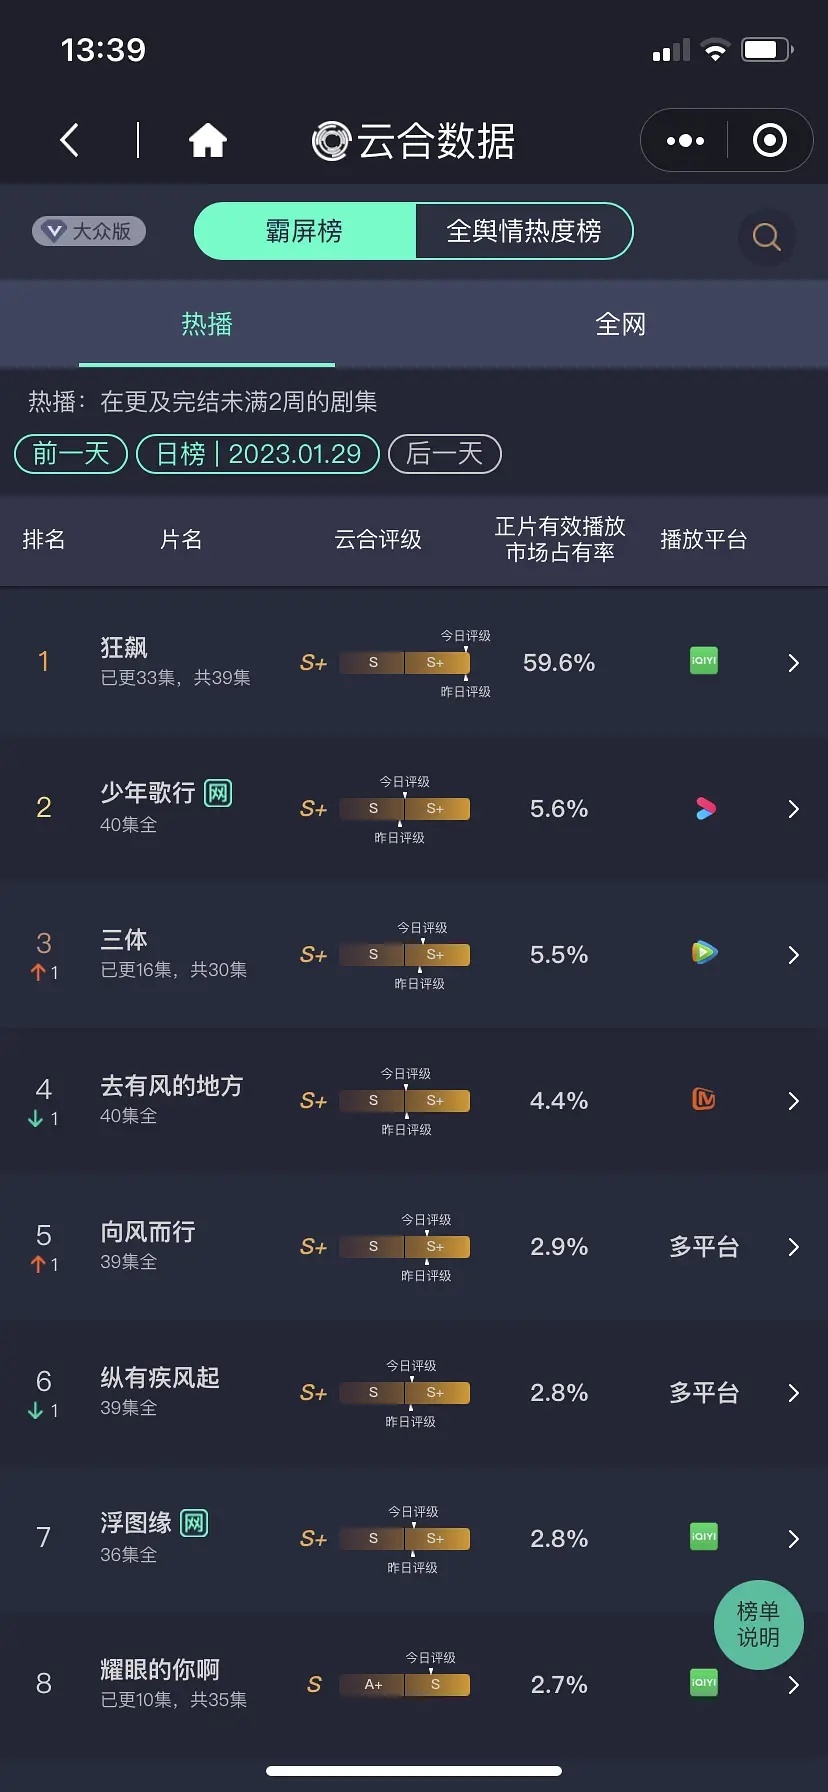Expand details chevron for 向风而行

793,1246
